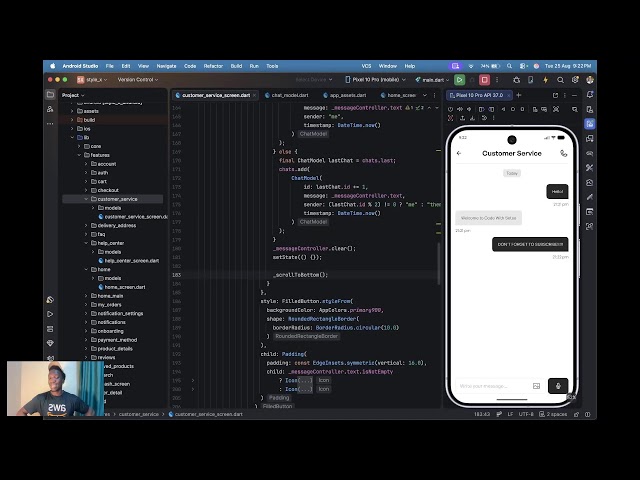The width and height of the screenshot is (640, 480).
Task: Open the VCS menu
Action: tap(367, 66)
